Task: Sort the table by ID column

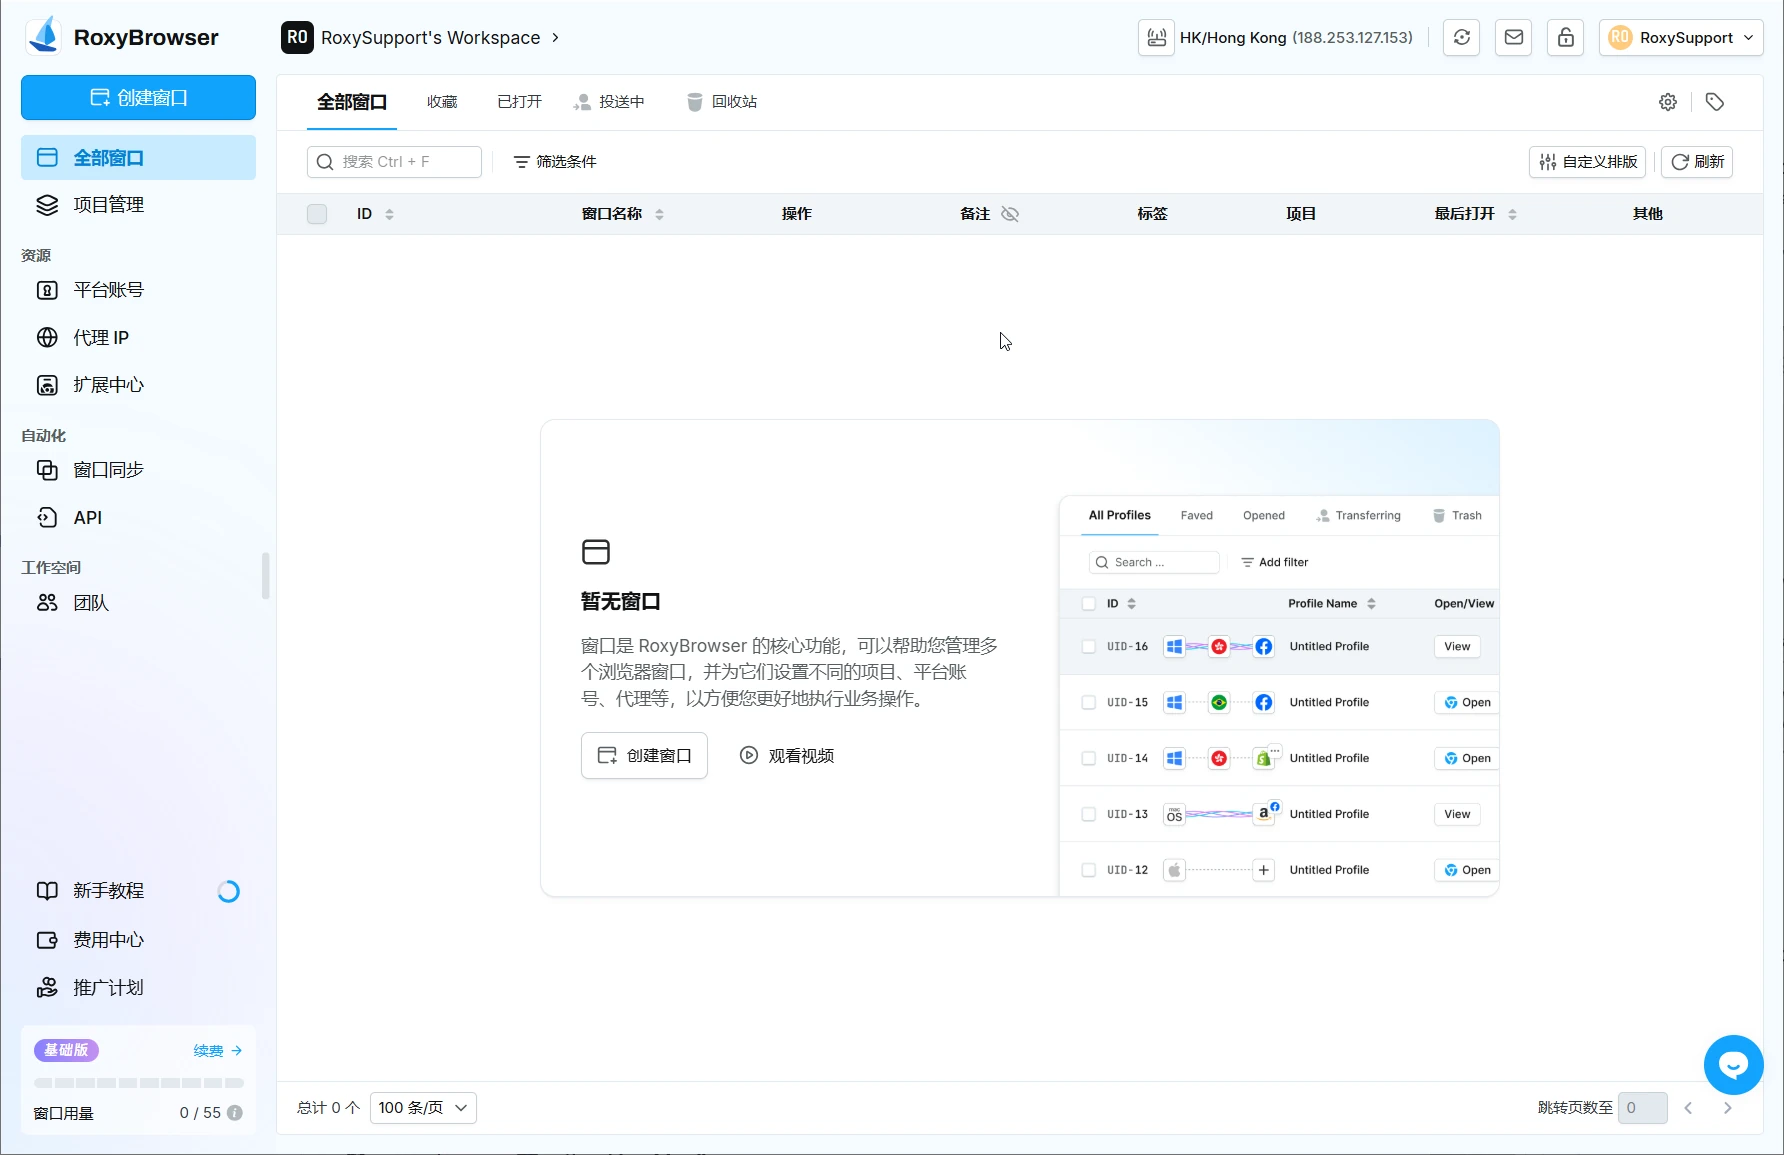Action: 389,214
